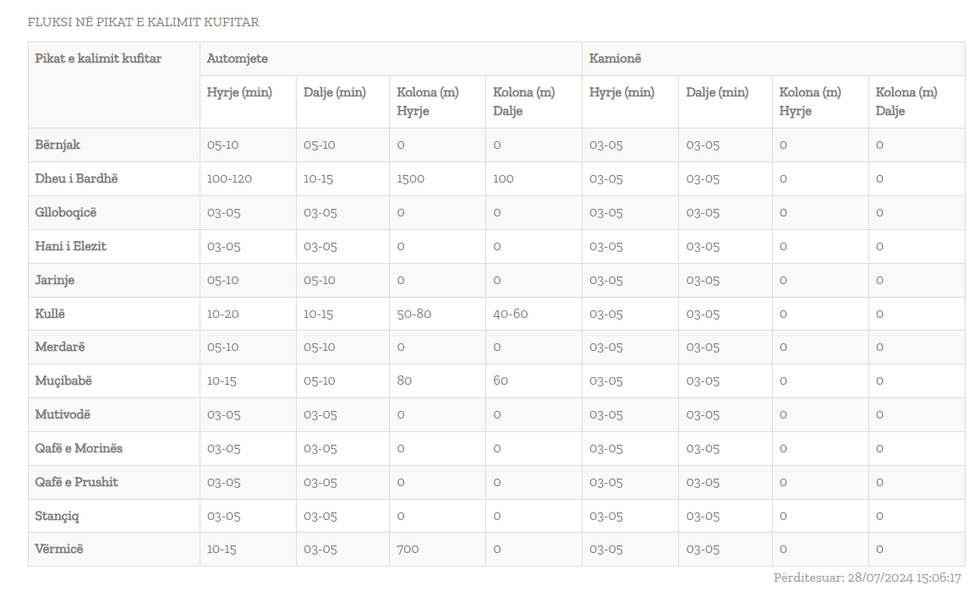Click the Pikat e kalimit kufitar header

98,59
